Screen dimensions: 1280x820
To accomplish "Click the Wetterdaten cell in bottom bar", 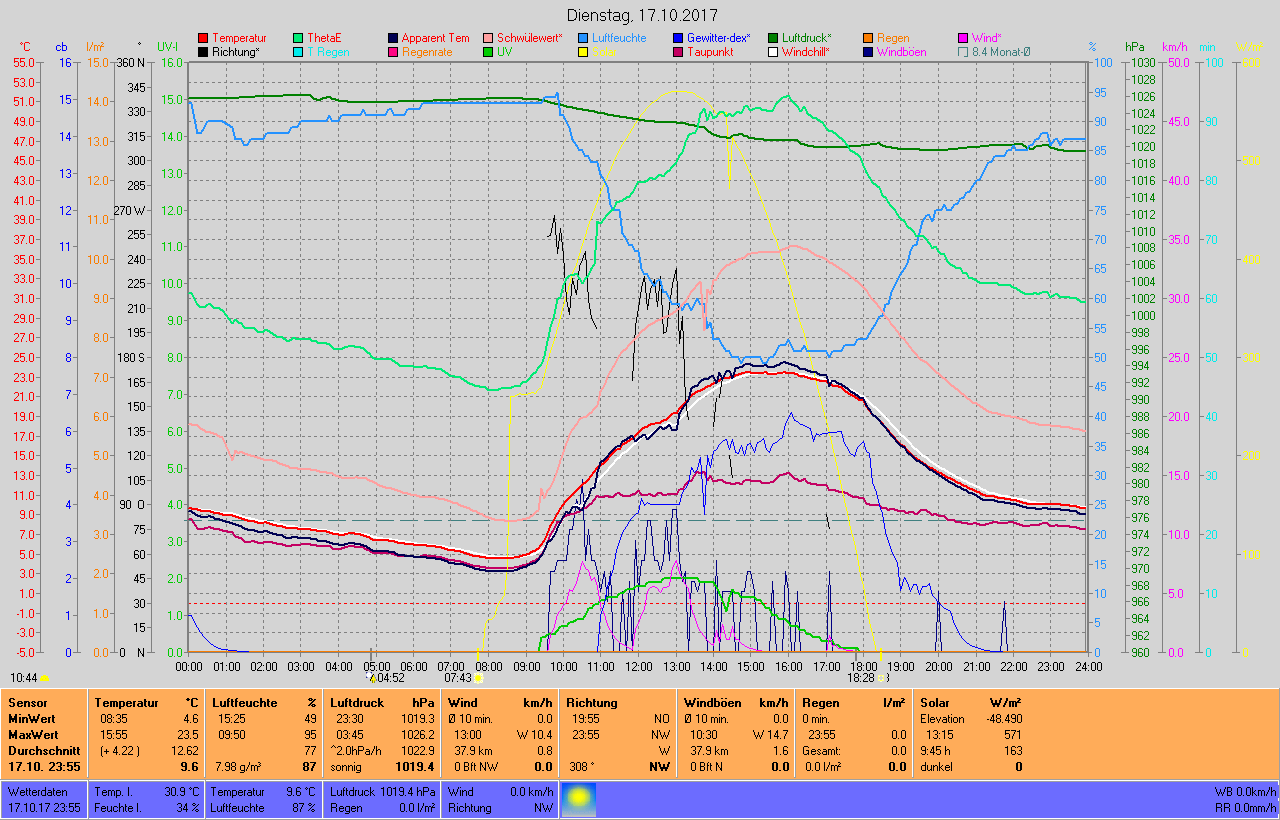I will [x=36, y=791].
